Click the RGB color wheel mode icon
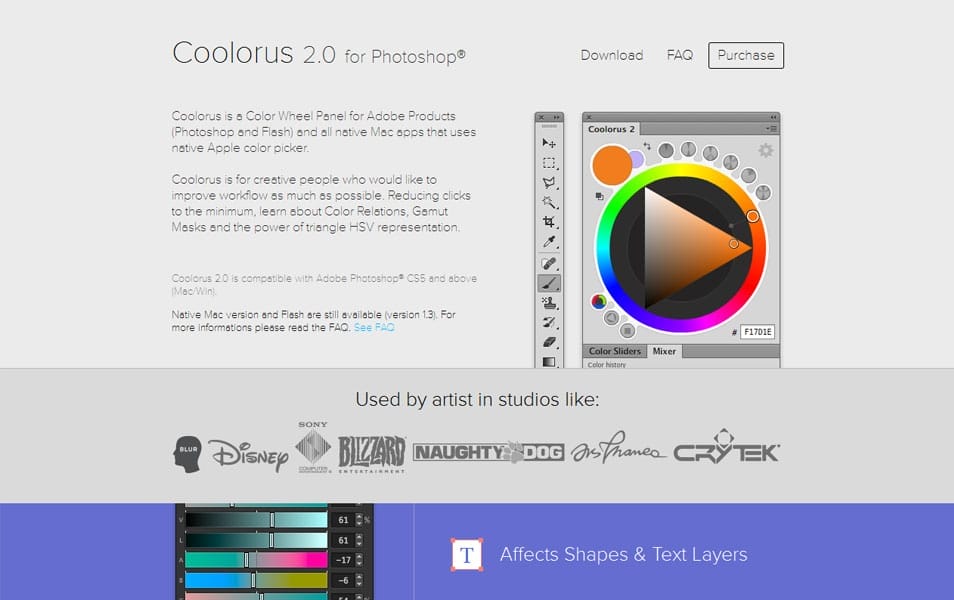Viewport: 954px width, 600px height. tap(599, 301)
